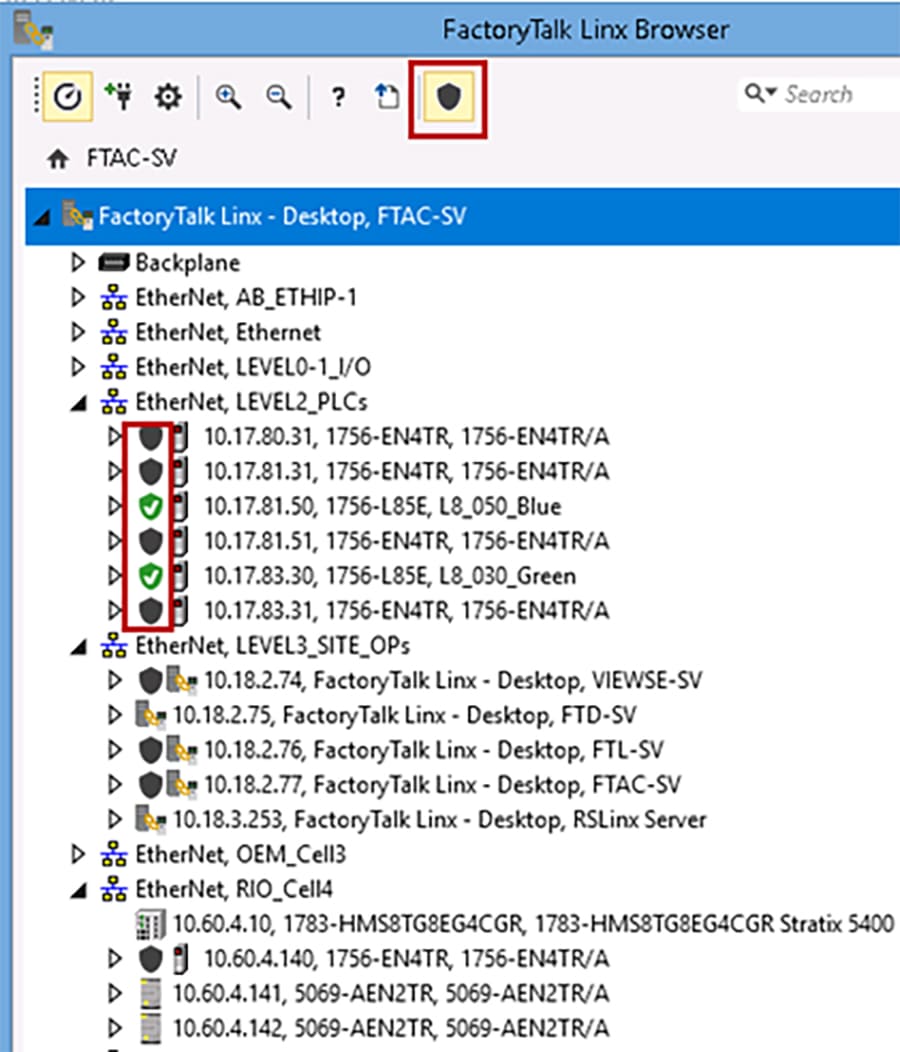Click the gray shield icon for 10.17.80.31
This screenshot has width=900, height=1052.
point(151,437)
